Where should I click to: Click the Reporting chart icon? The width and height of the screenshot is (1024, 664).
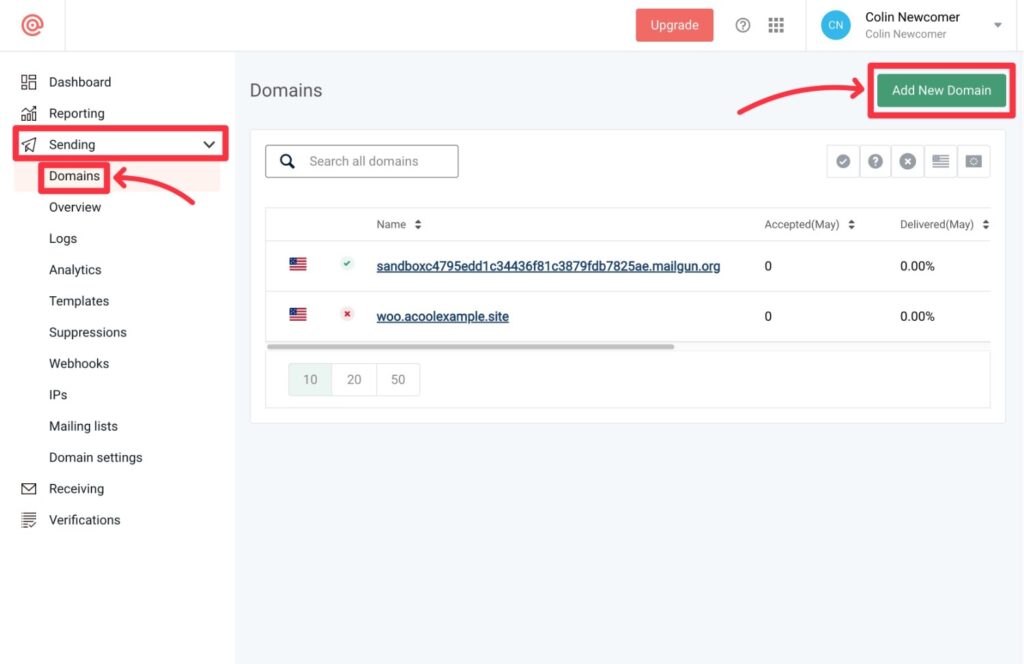tap(29, 113)
